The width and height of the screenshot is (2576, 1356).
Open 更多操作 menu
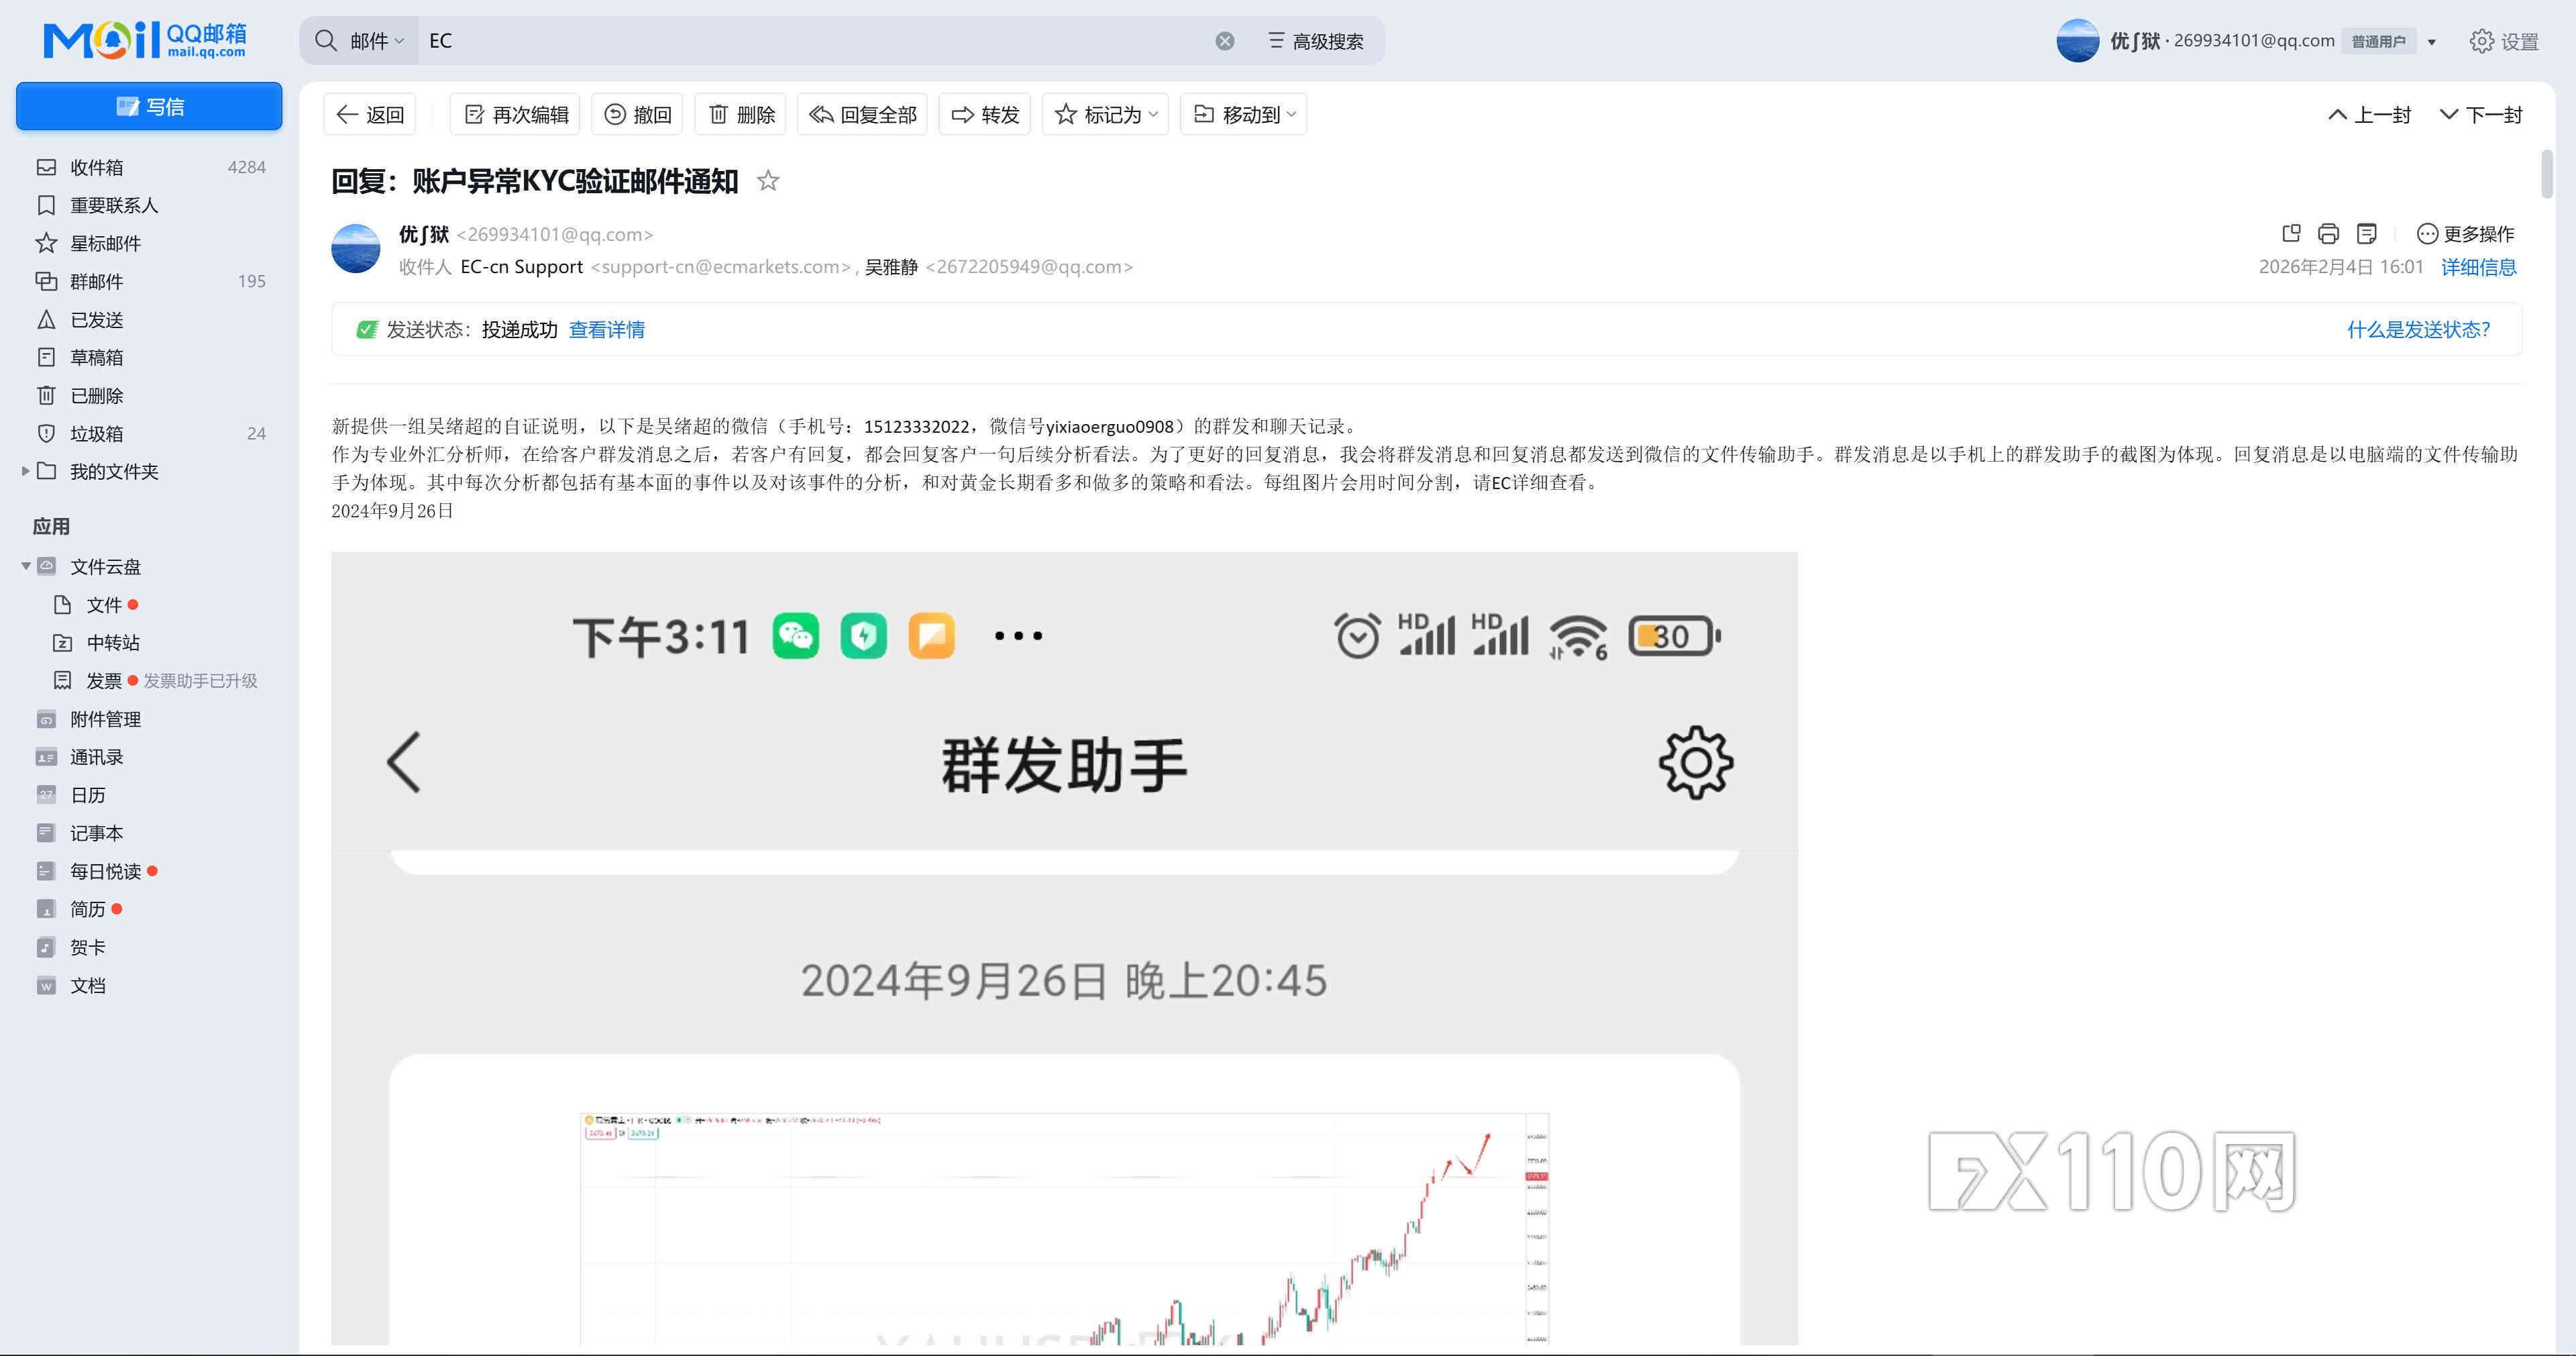[2465, 233]
